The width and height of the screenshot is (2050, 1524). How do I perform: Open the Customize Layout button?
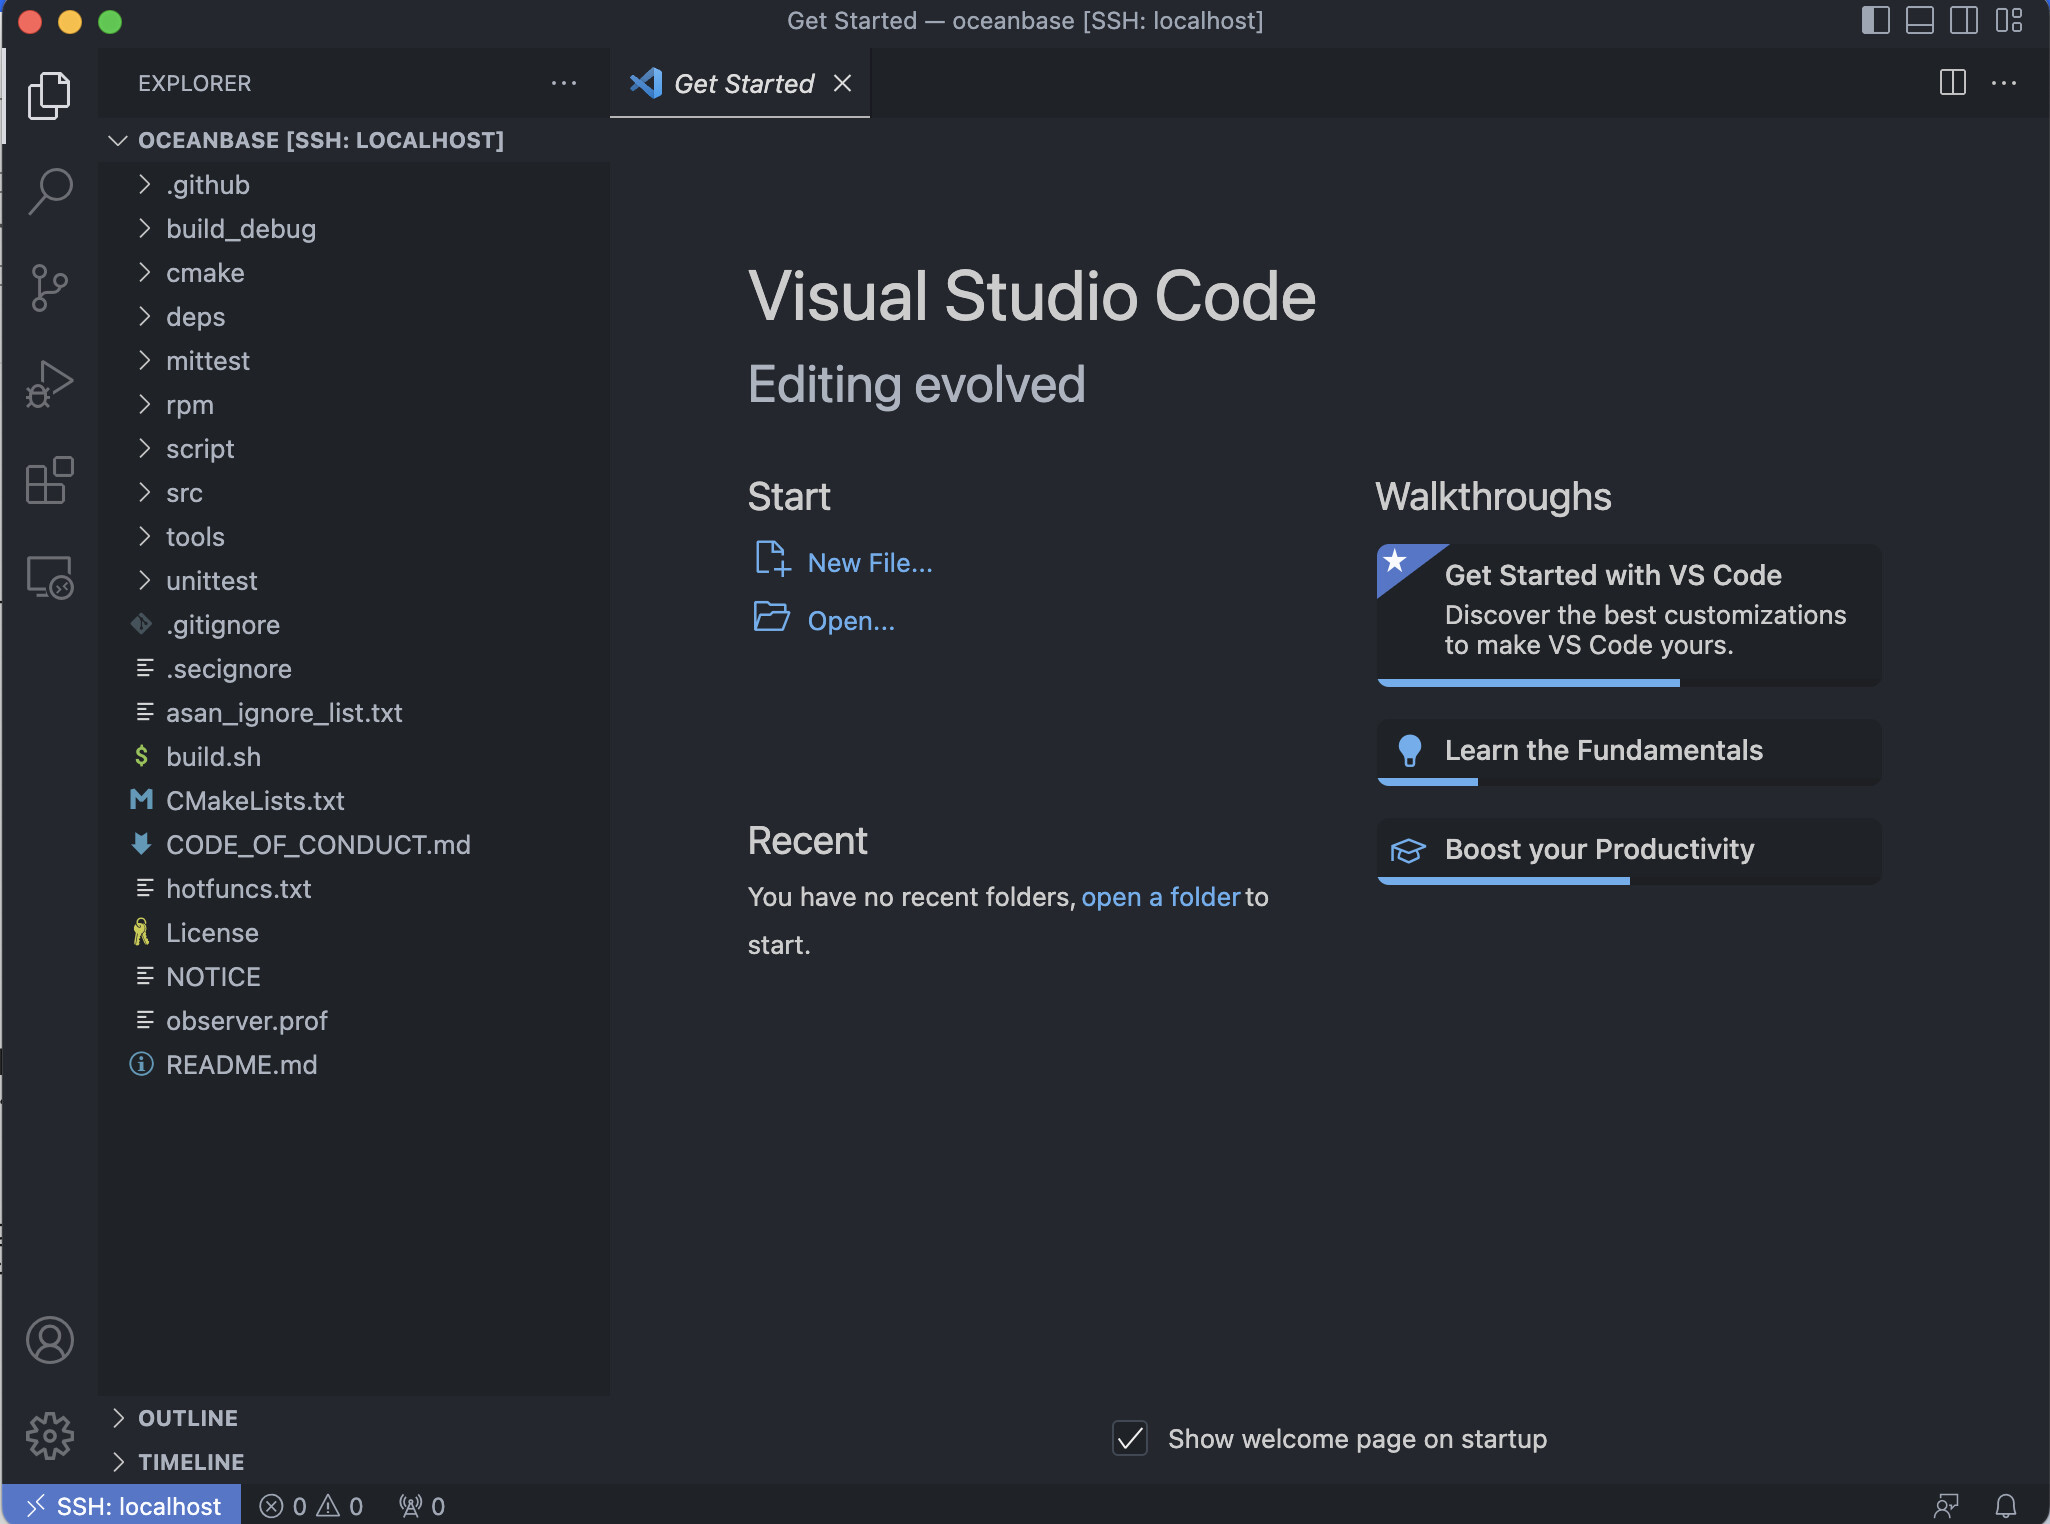2008,20
